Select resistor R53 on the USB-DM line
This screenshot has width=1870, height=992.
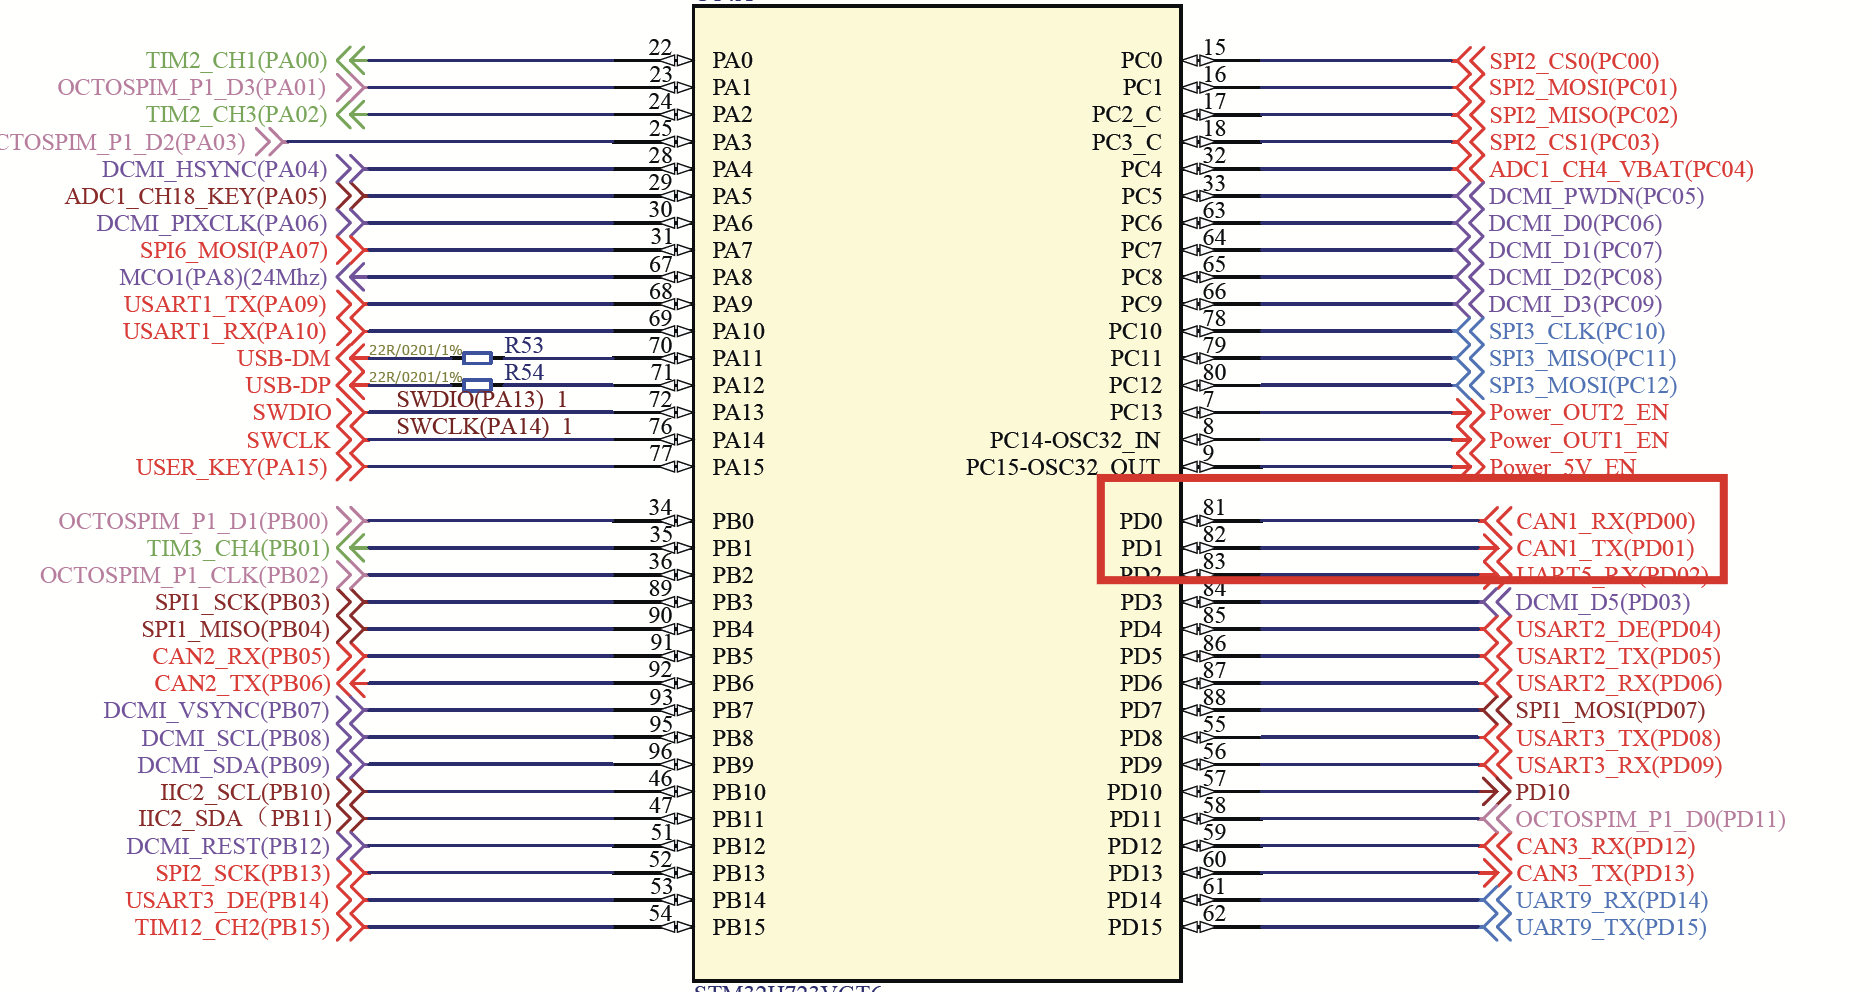click(x=478, y=356)
